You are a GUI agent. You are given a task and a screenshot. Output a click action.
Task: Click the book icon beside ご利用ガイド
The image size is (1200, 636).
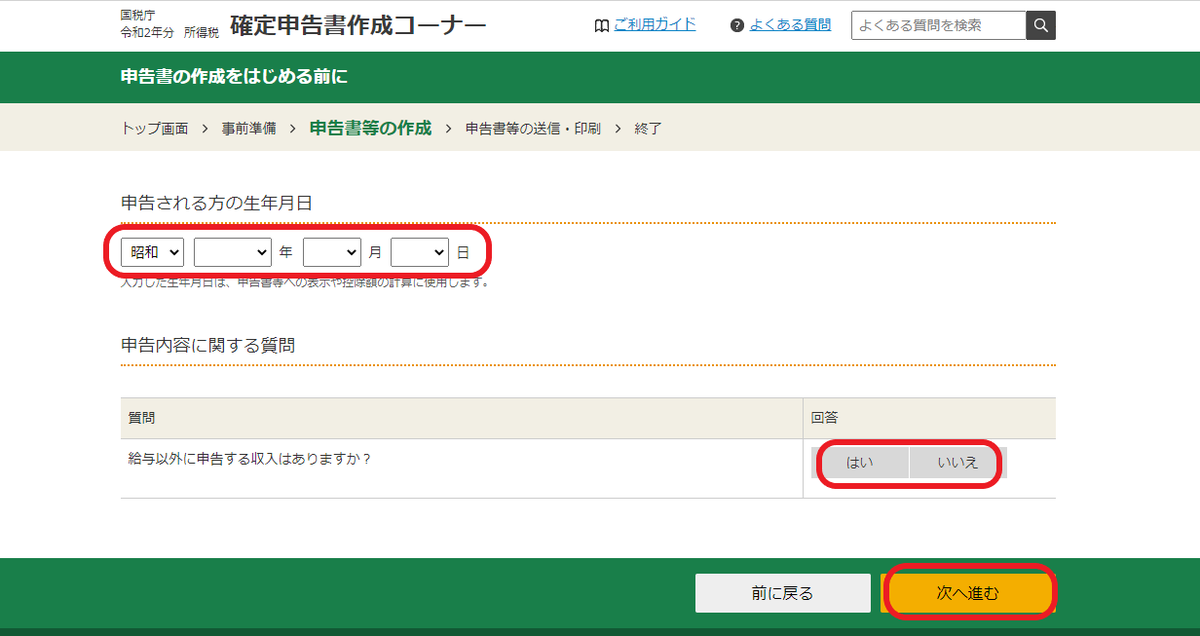click(x=601, y=25)
